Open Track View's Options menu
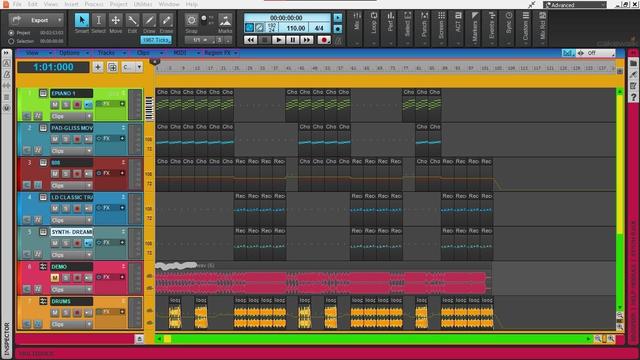 coord(73,53)
